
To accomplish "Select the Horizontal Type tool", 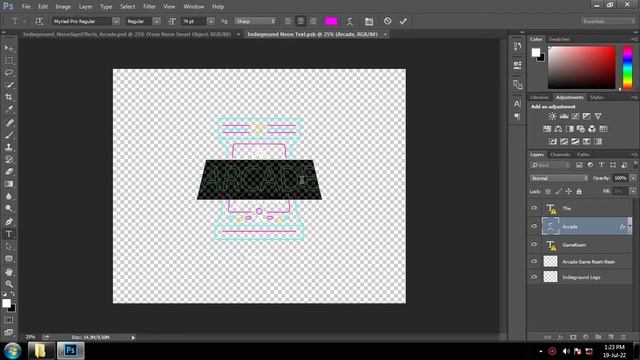I will tap(9, 234).
